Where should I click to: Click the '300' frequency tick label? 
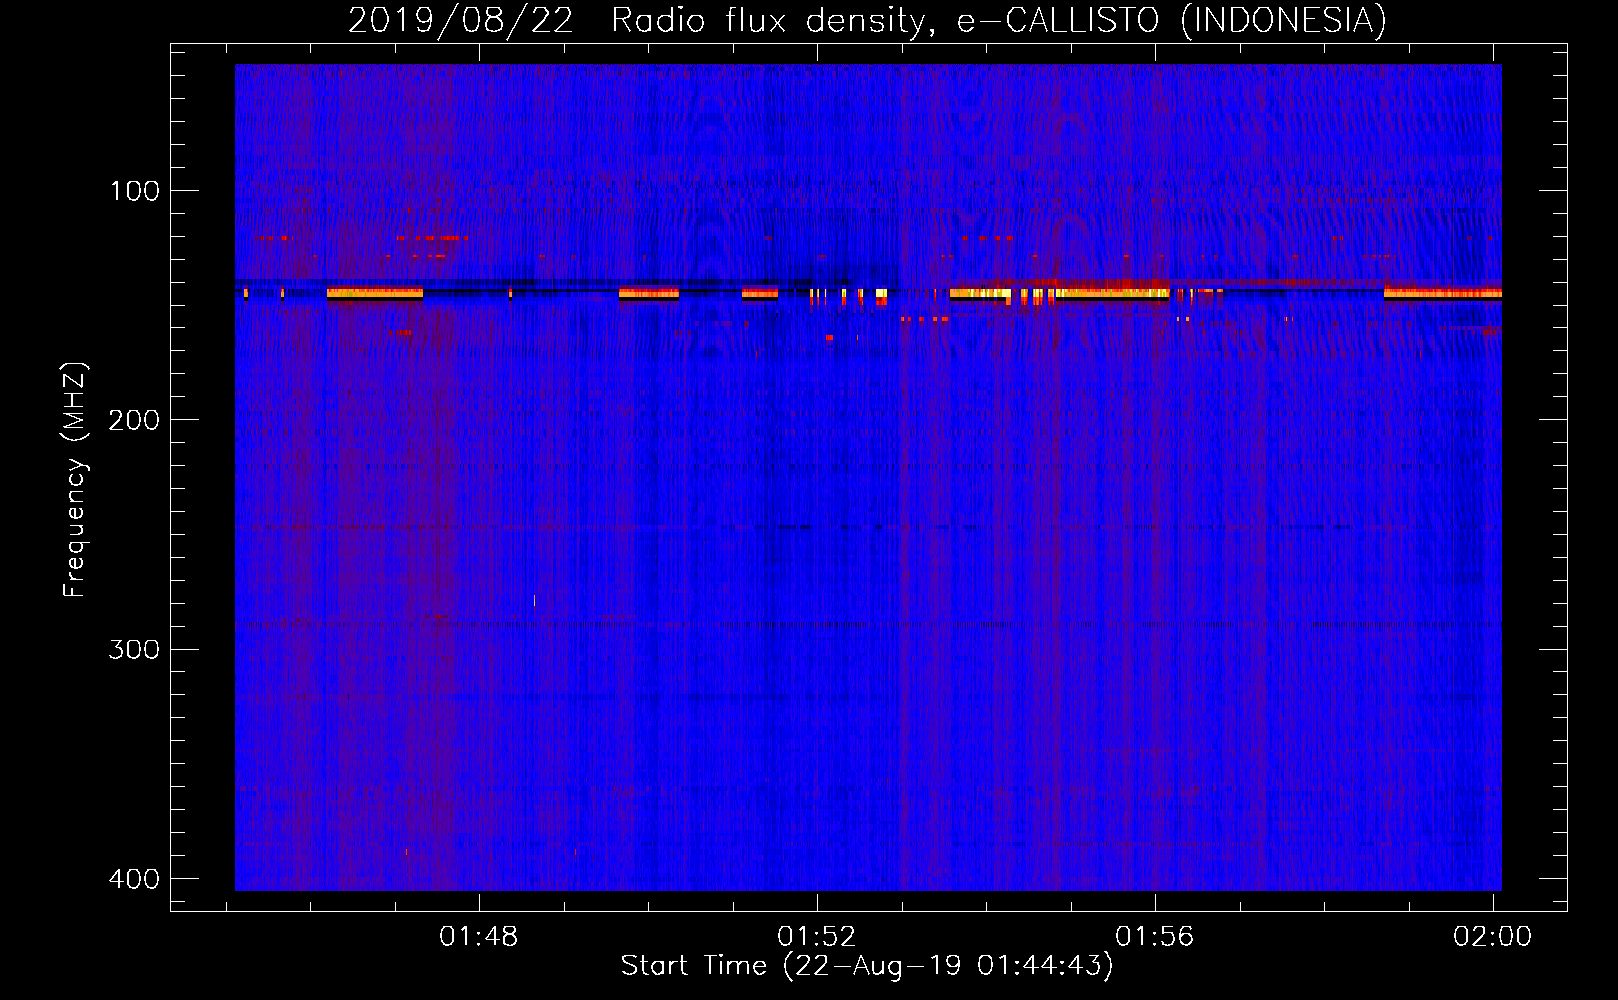(134, 650)
